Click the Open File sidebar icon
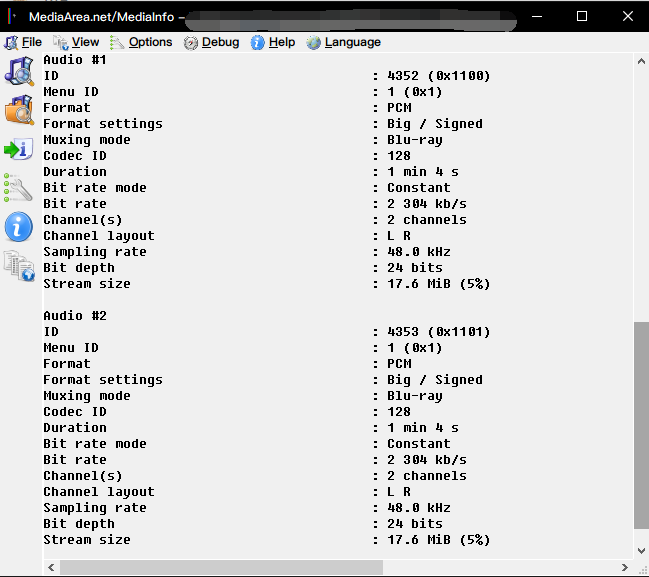Screen dimensions: 649x577 [x=19, y=71]
